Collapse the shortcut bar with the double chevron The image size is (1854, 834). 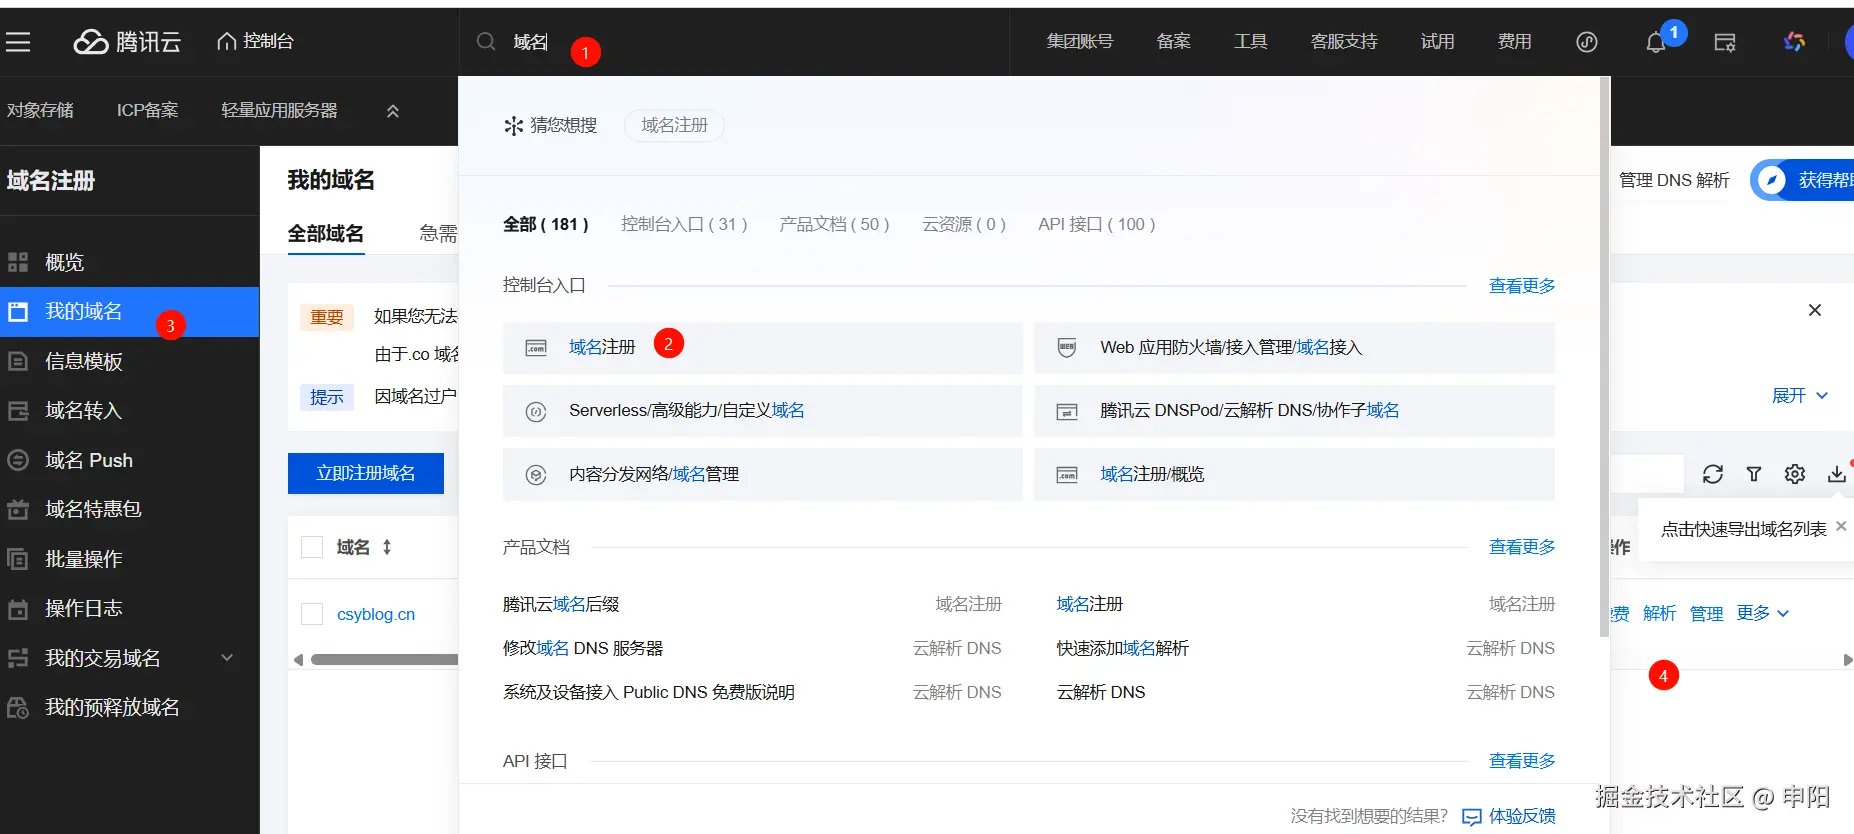pos(393,111)
